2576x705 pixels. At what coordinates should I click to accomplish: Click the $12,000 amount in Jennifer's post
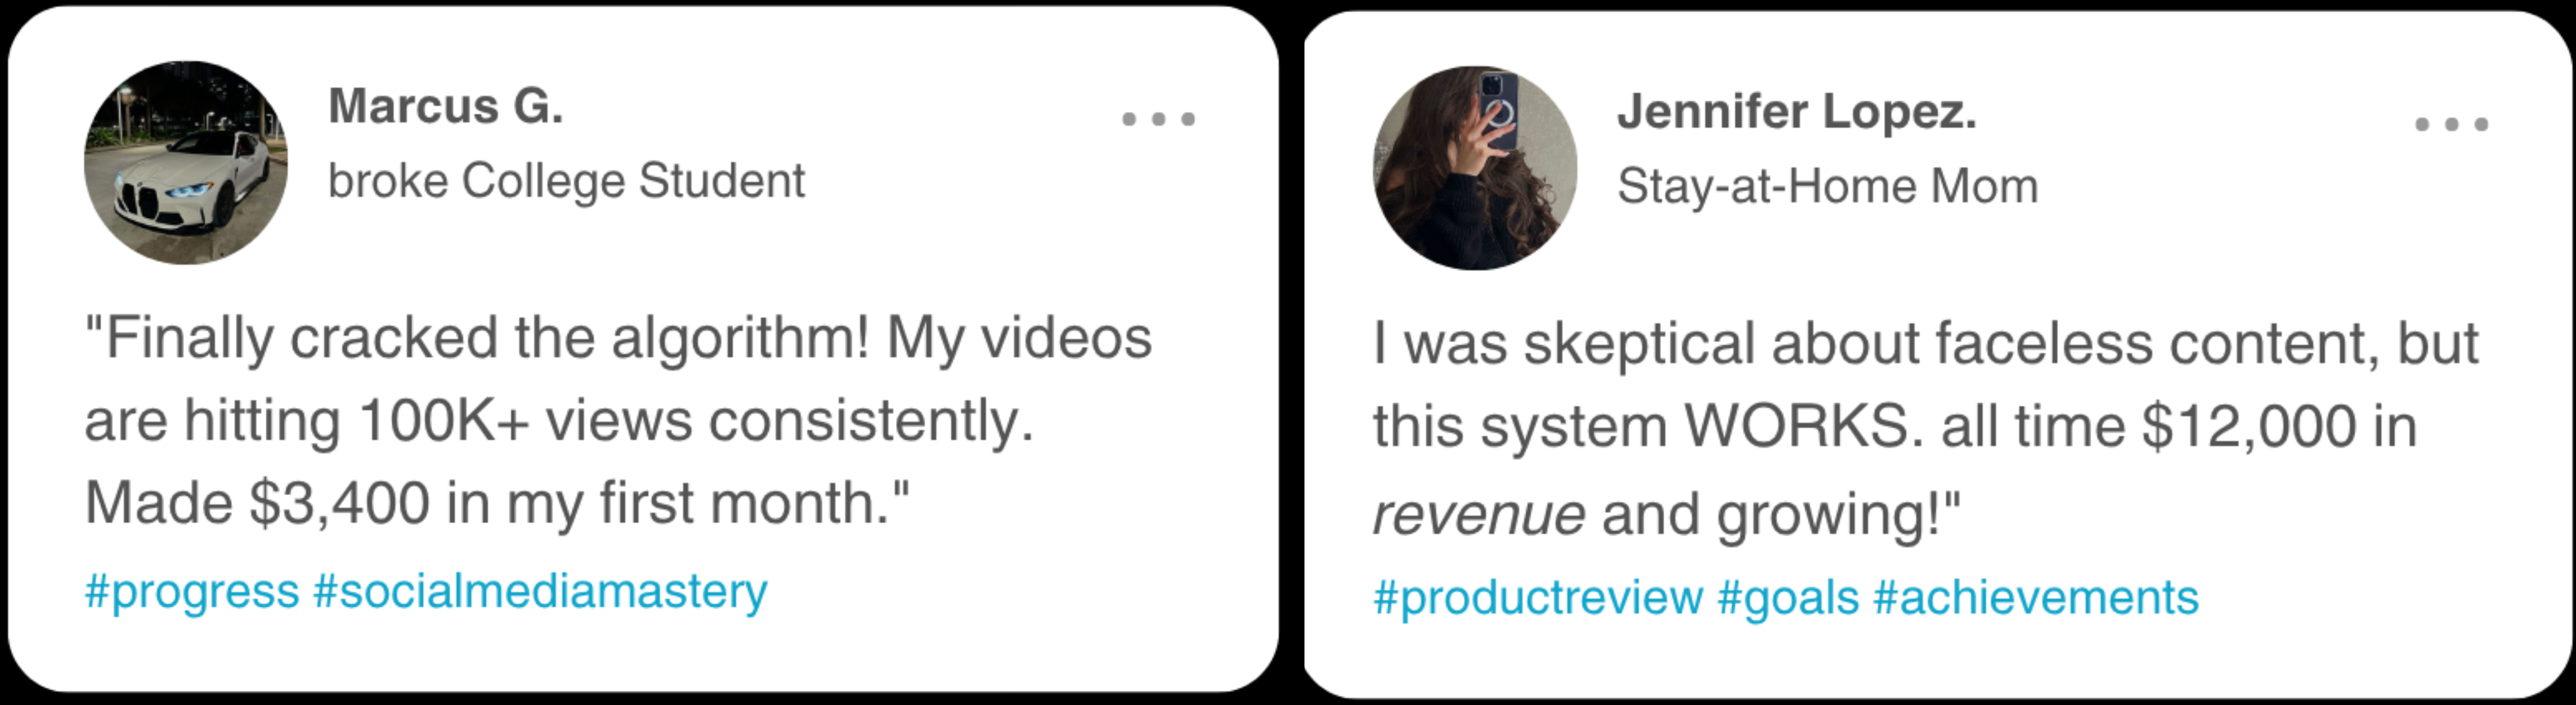[2249, 427]
